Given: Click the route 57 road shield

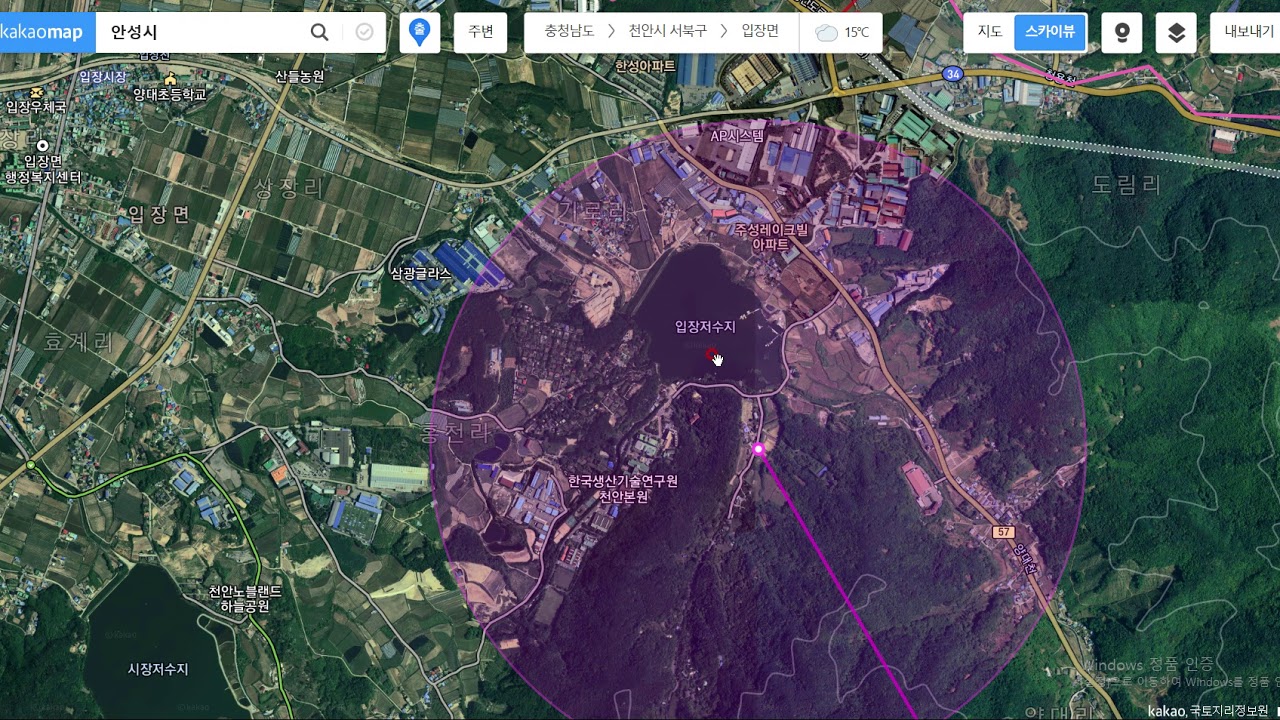Looking at the screenshot, I should tap(1004, 532).
